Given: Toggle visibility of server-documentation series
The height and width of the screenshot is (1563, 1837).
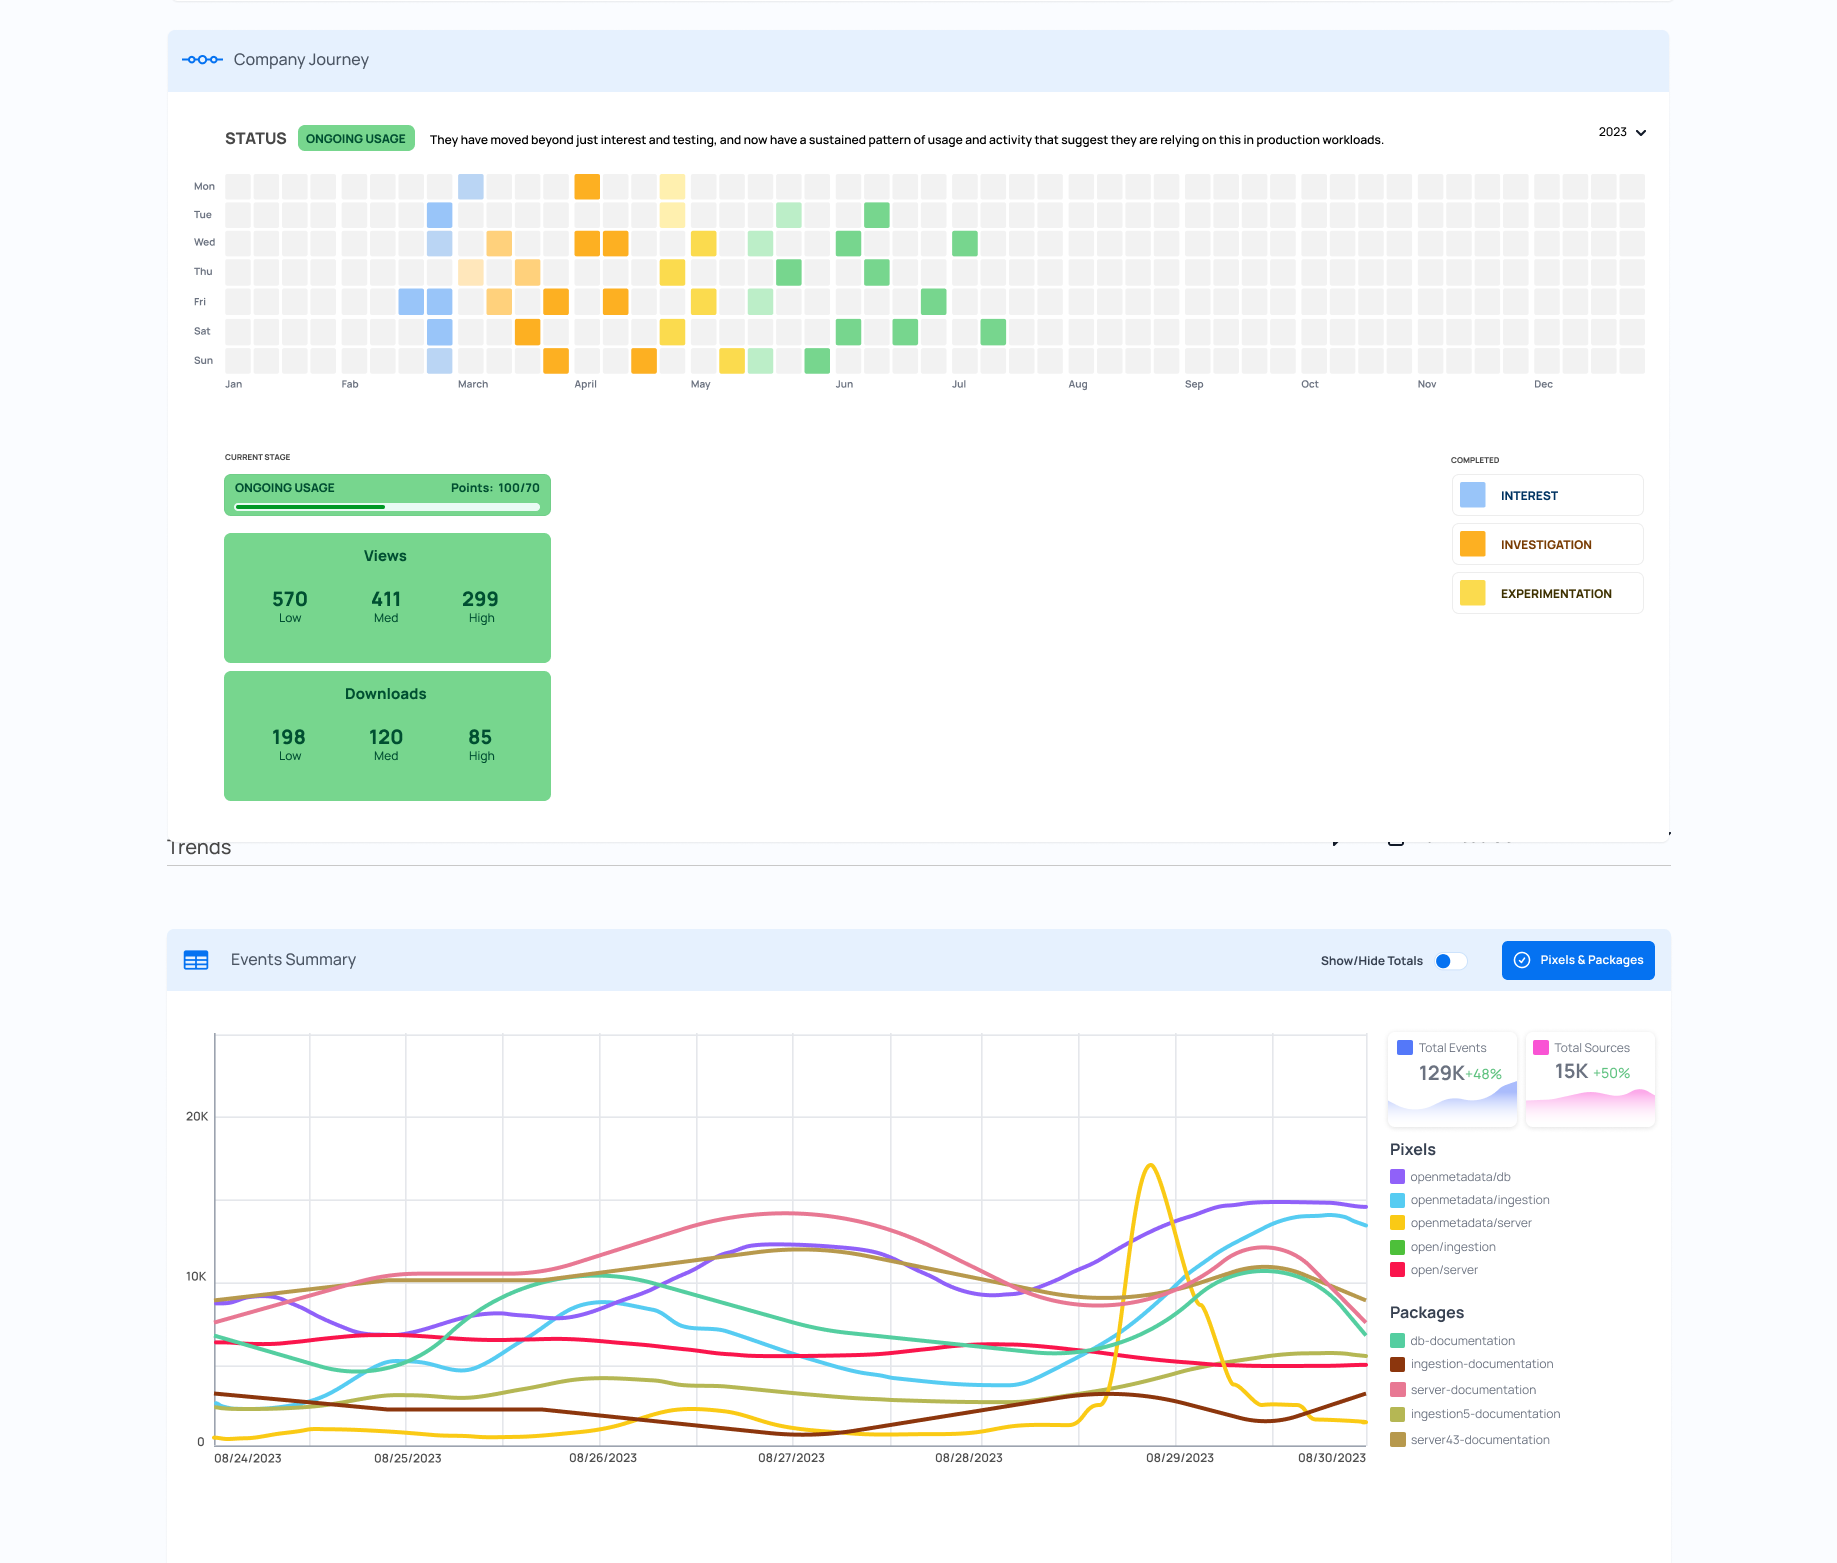Looking at the screenshot, I should (x=1472, y=1390).
